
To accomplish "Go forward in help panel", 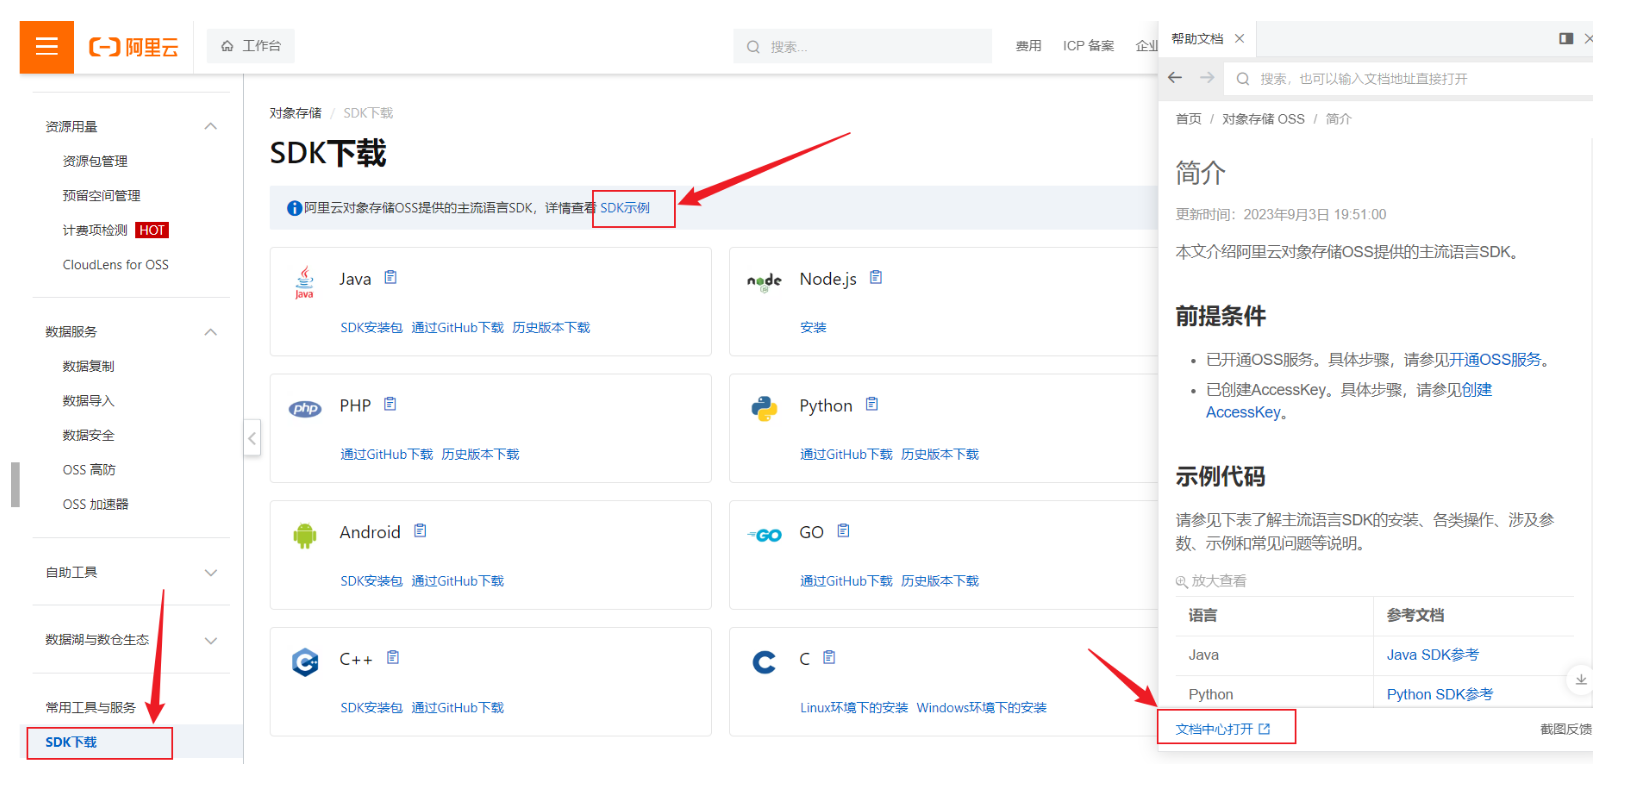I will 1207,78.
